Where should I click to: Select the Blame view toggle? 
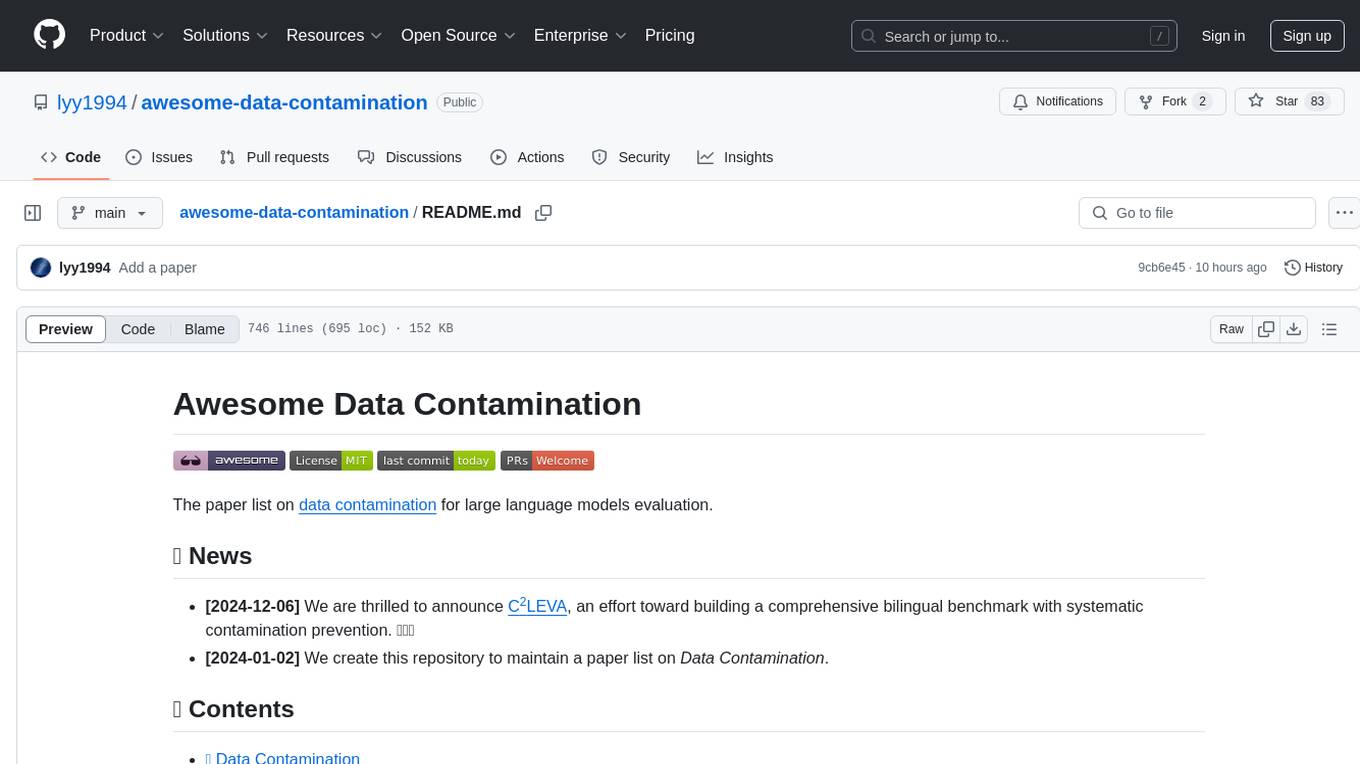(x=204, y=329)
